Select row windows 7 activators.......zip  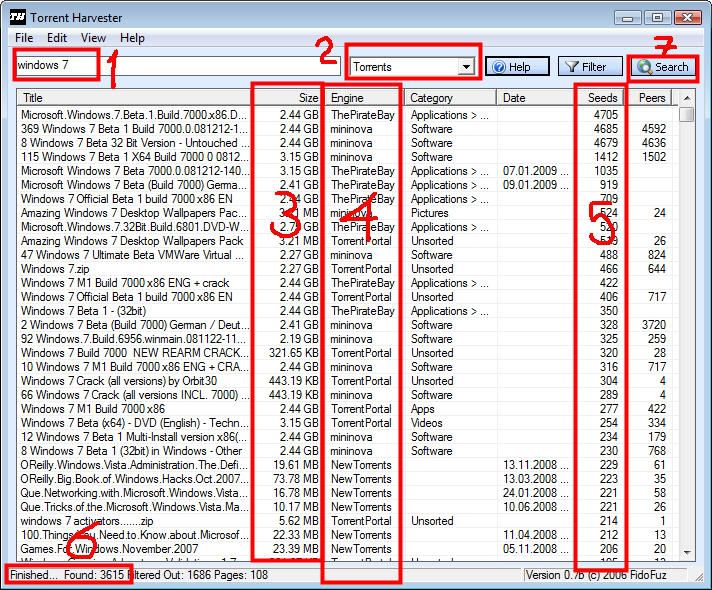[345, 521]
